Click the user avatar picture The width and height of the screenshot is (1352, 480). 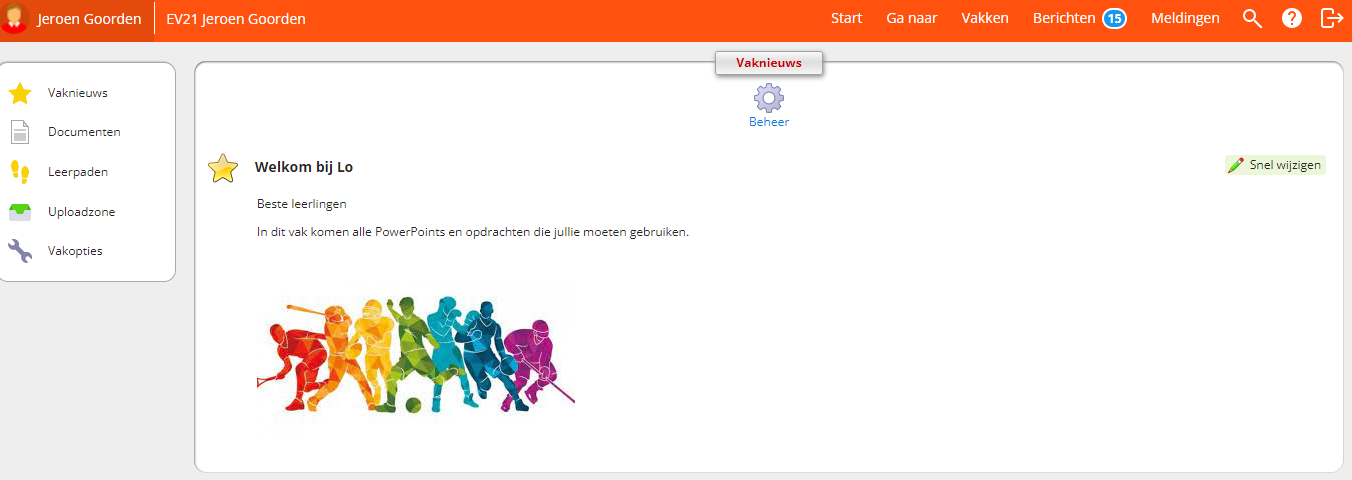pos(14,18)
